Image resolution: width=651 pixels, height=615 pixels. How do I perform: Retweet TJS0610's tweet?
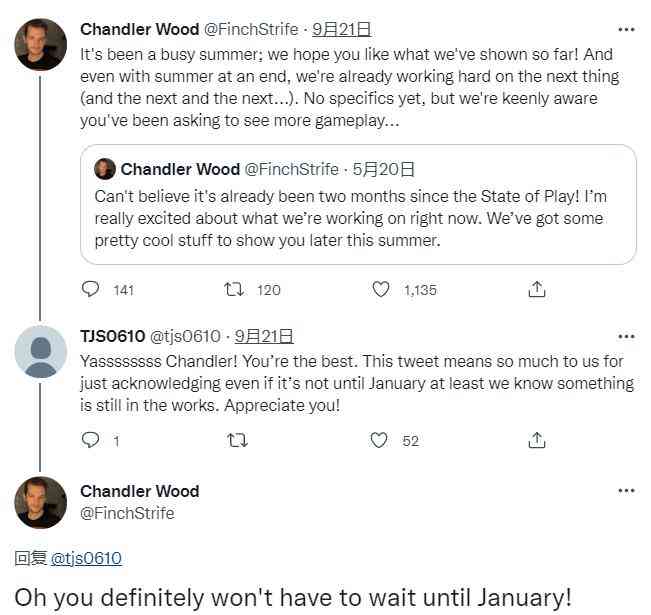click(x=237, y=440)
